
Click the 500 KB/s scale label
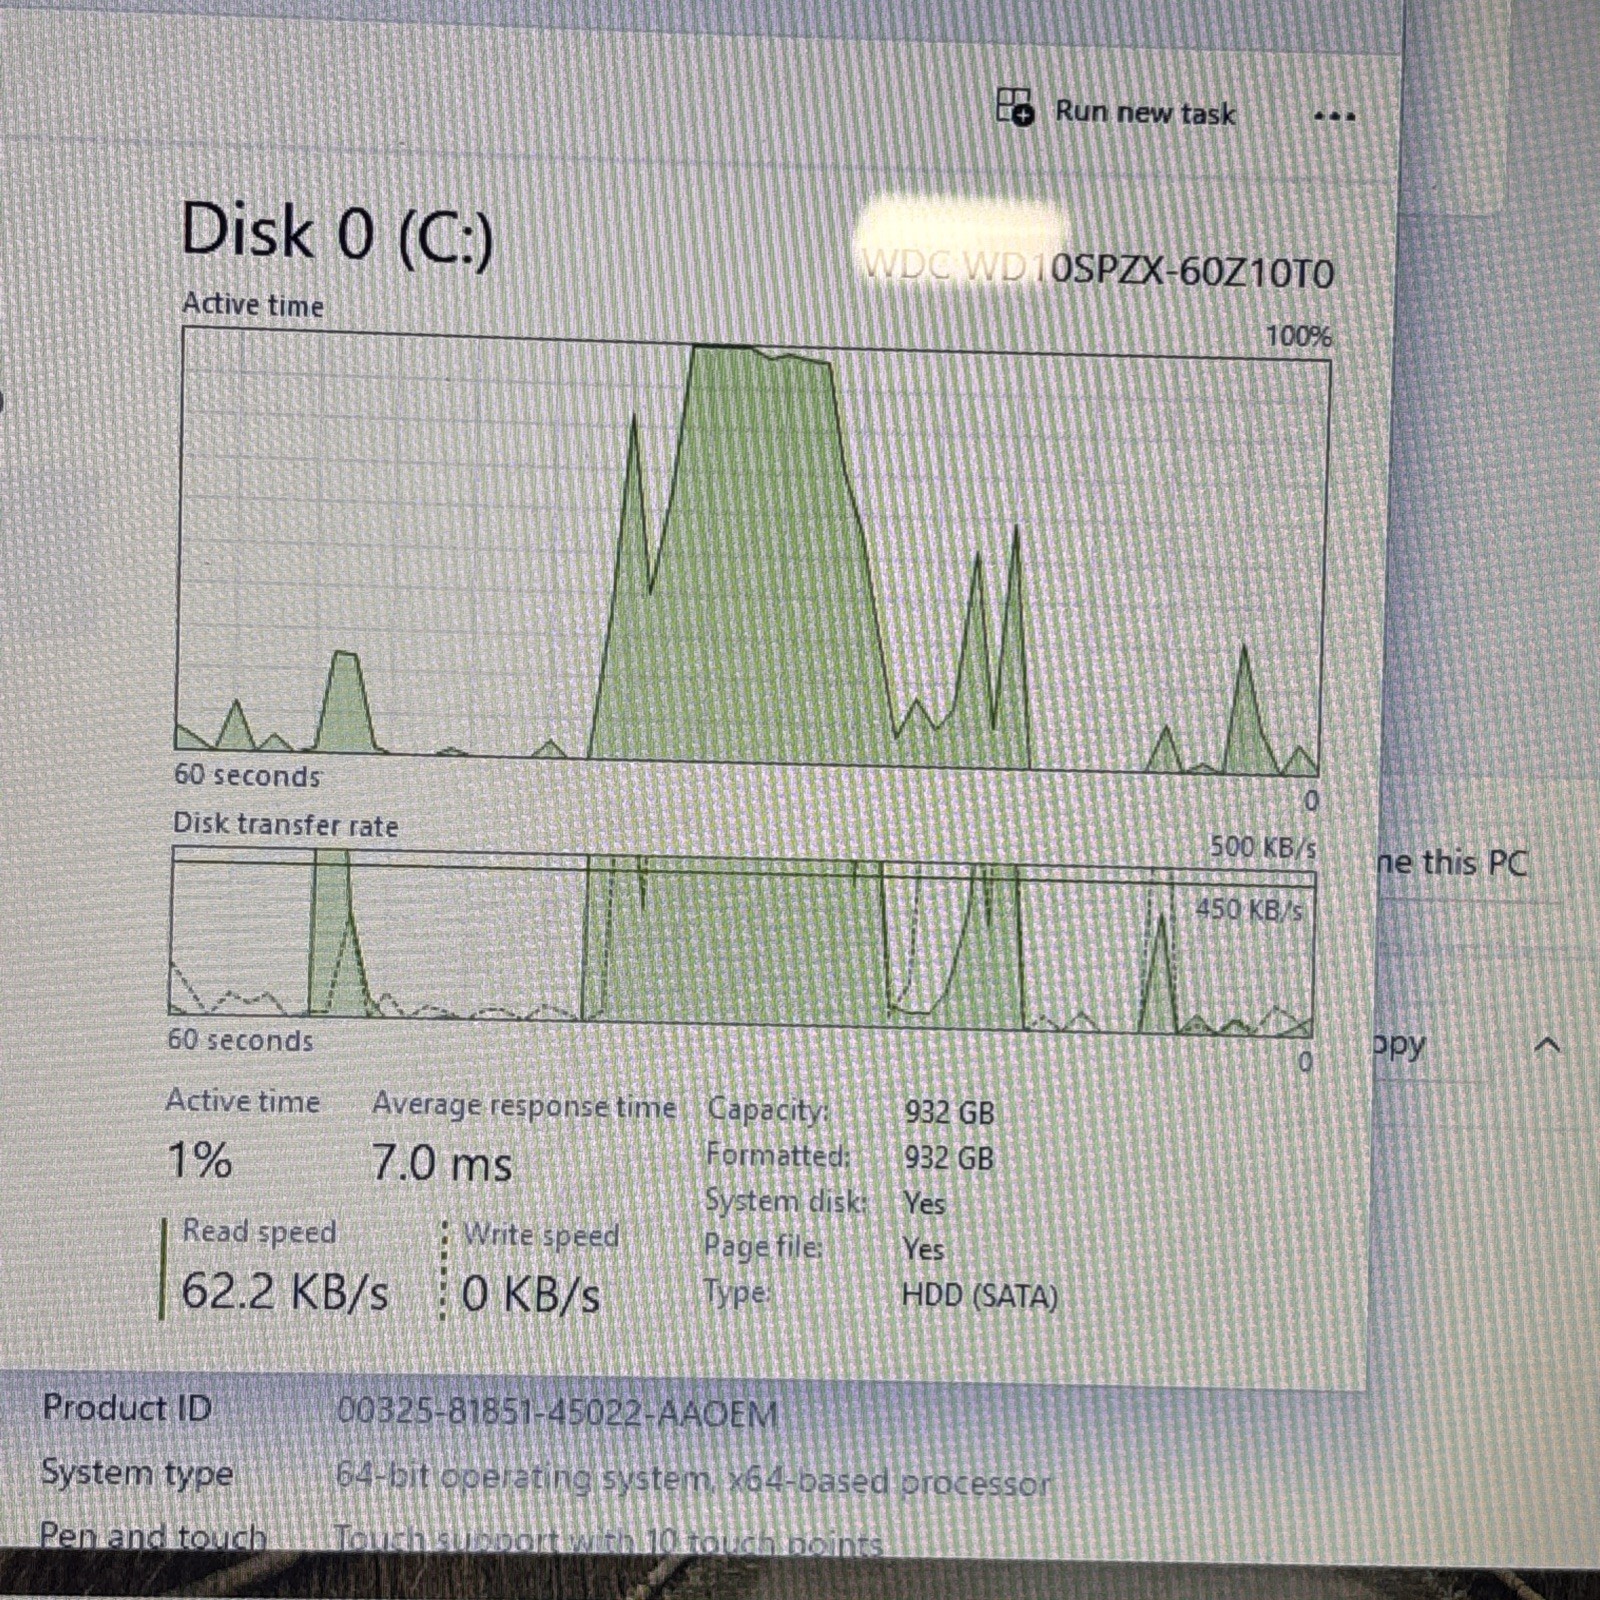1263,847
